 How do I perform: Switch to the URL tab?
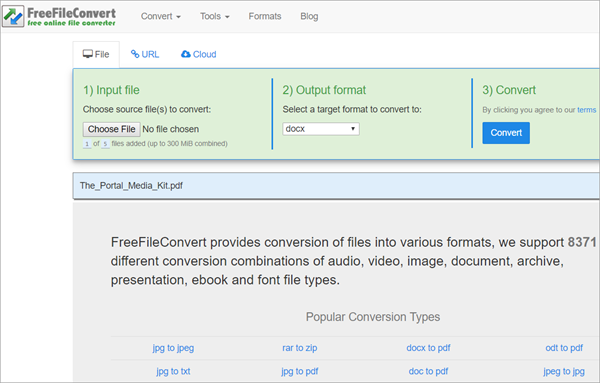[x=145, y=54]
